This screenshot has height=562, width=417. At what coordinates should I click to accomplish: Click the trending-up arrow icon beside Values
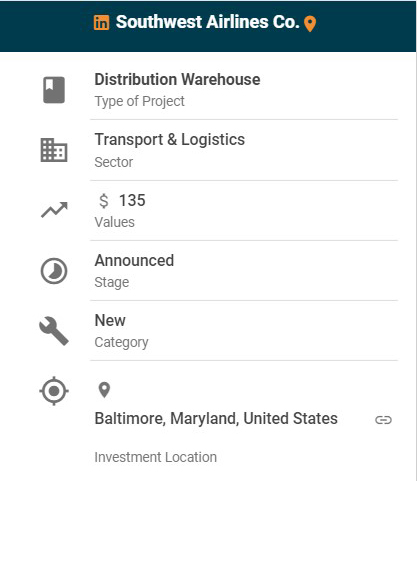(54, 210)
